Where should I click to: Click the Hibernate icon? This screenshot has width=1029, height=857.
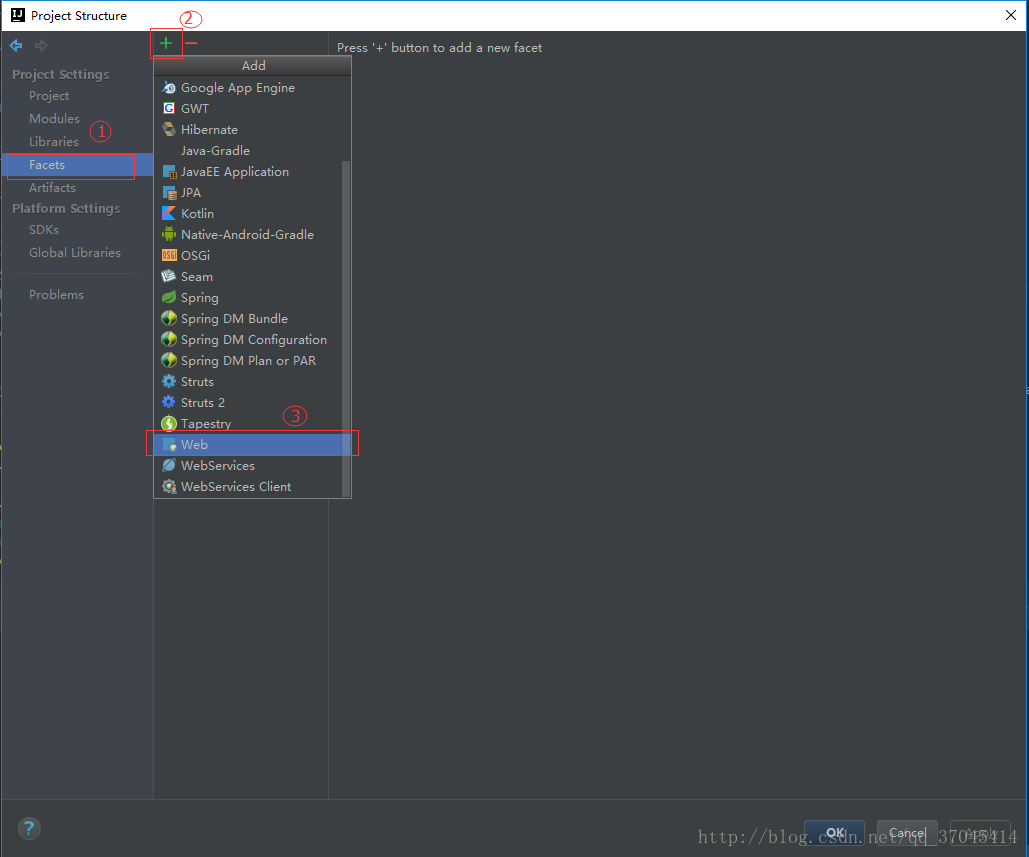coord(169,129)
